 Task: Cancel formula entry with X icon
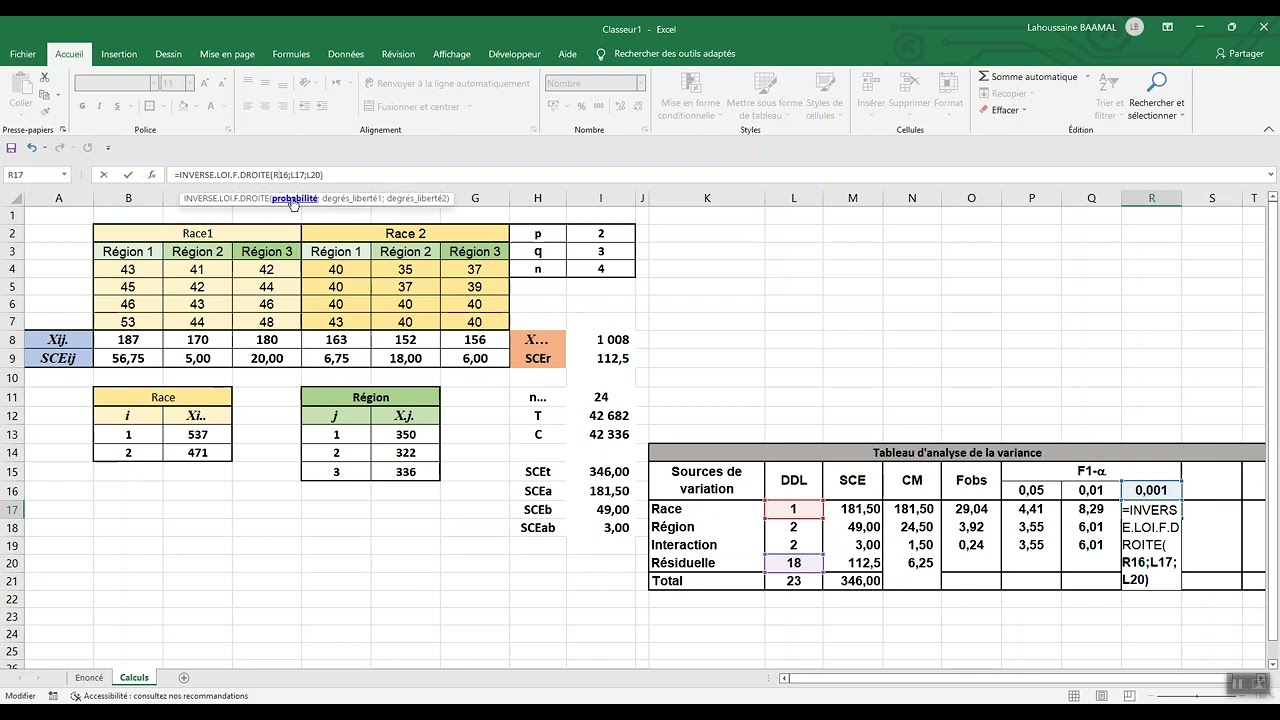103,174
